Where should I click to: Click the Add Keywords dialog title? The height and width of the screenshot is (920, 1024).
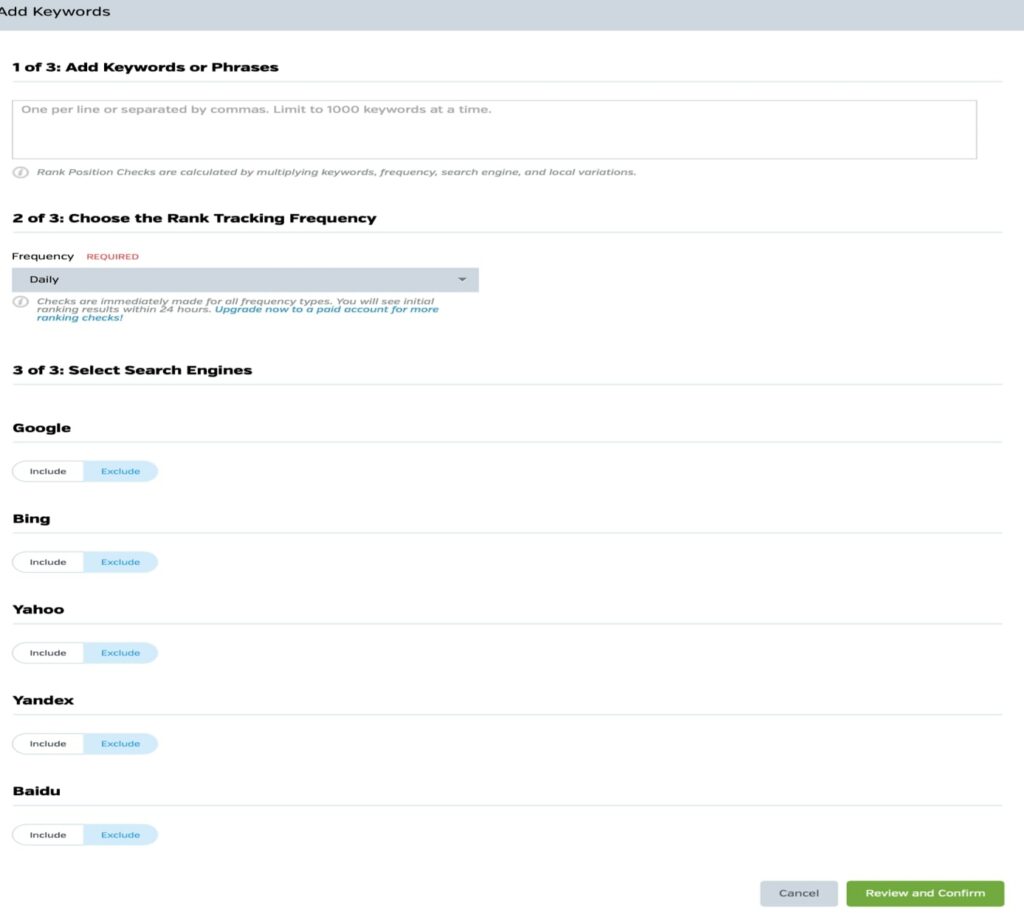[54, 12]
